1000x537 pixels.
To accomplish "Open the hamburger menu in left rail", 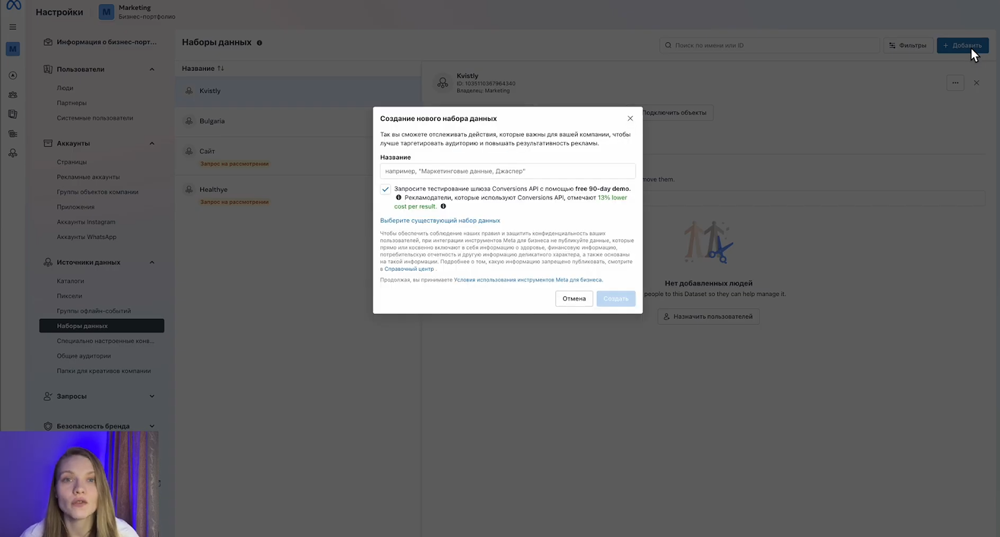I will pyautogui.click(x=13, y=27).
